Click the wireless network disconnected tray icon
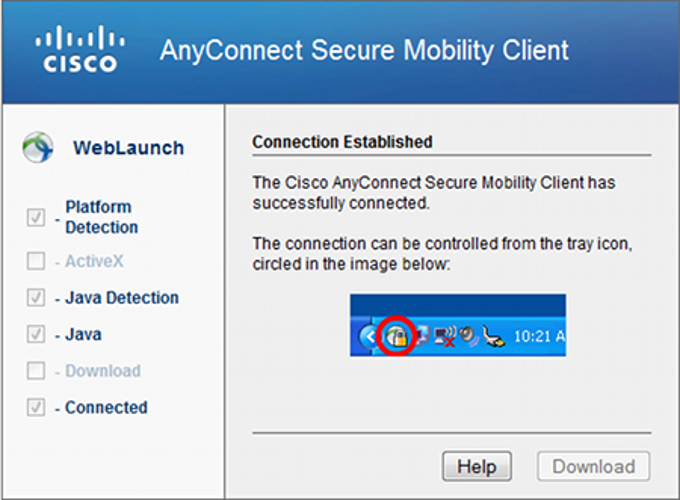680x500 pixels. (x=446, y=337)
